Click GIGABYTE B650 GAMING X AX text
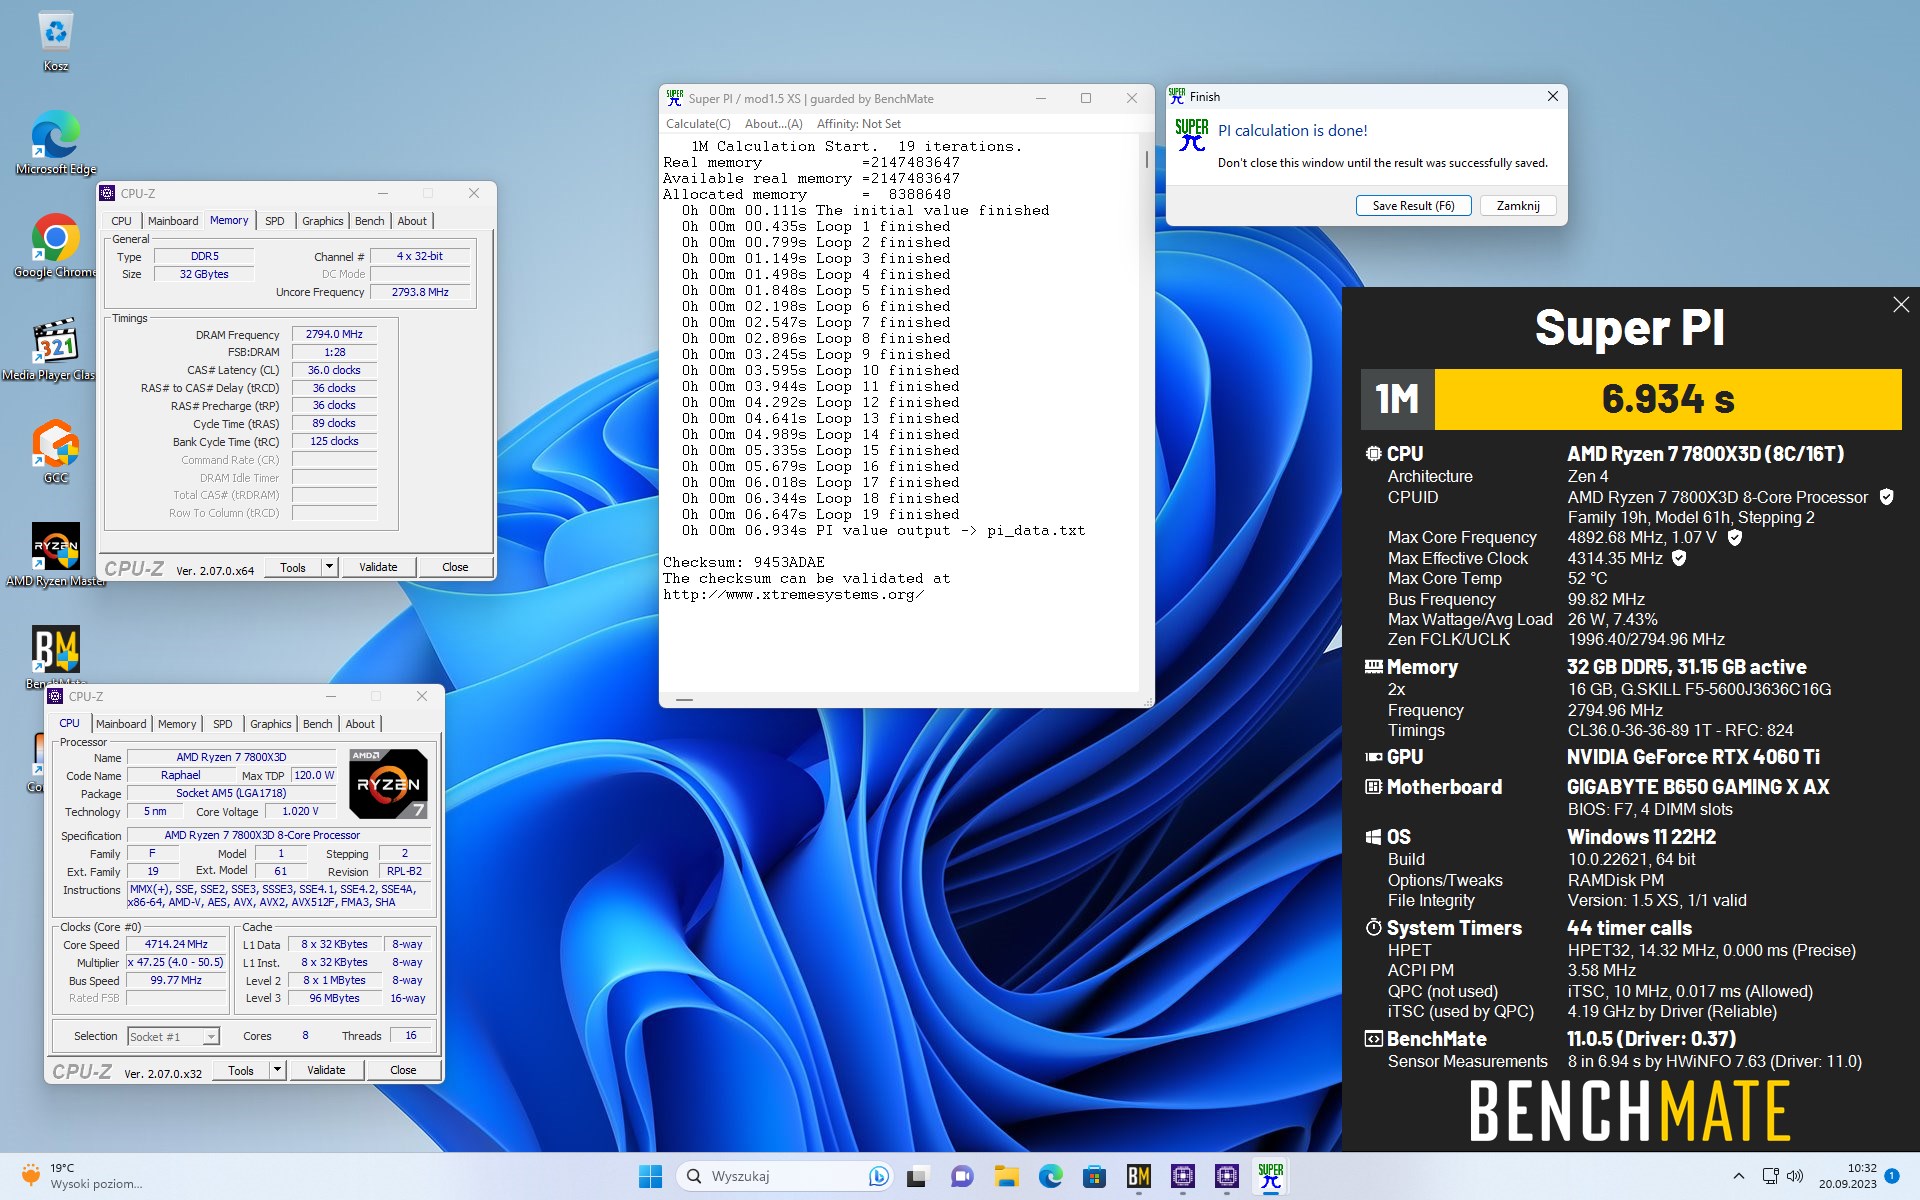Image resolution: width=1920 pixels, height=1200 pixels. 1698,787
